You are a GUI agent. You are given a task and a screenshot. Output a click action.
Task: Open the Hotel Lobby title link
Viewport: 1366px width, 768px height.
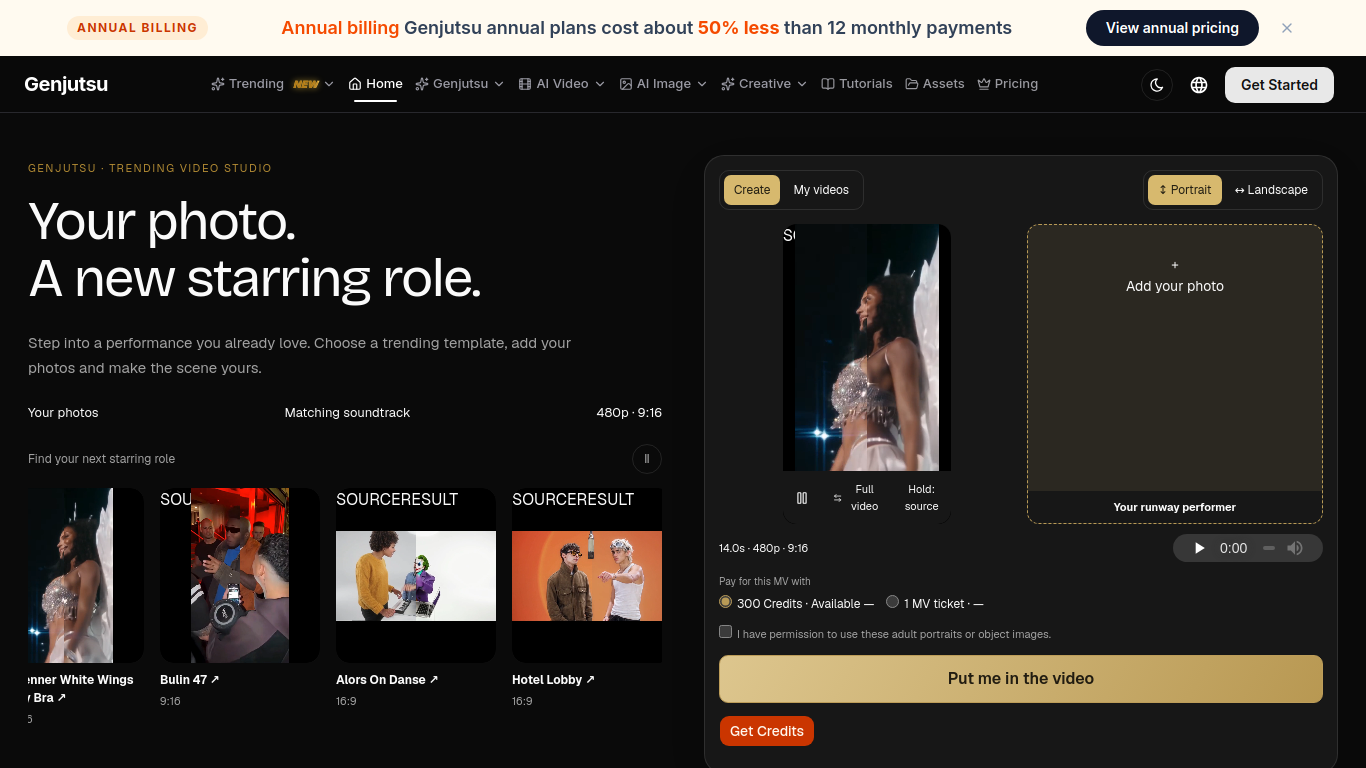click(x=553, y=680)
